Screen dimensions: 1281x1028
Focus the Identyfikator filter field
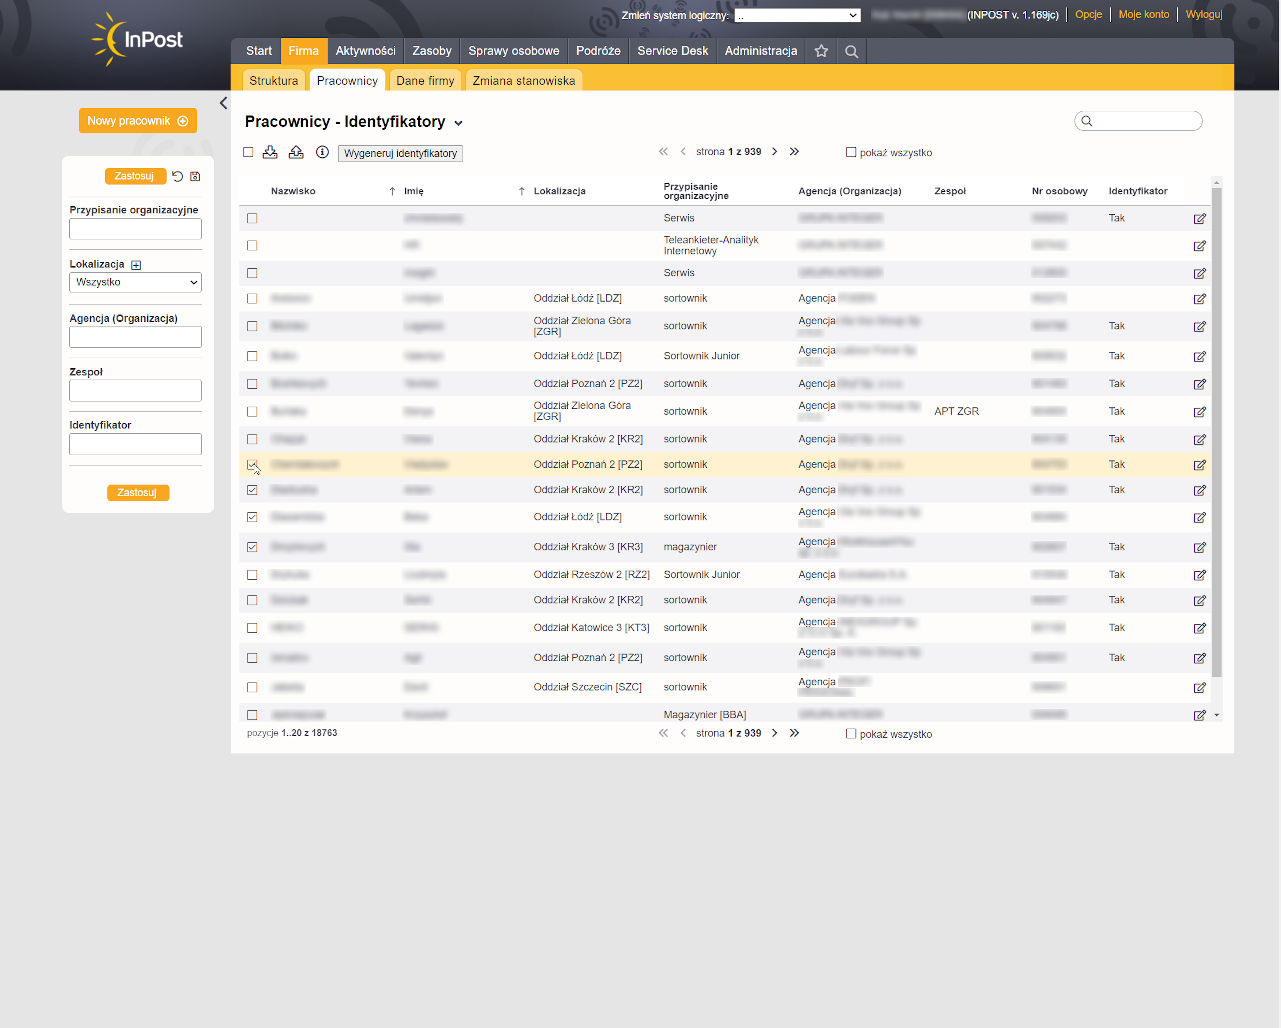pyautogui.click(x=135, y=444)
